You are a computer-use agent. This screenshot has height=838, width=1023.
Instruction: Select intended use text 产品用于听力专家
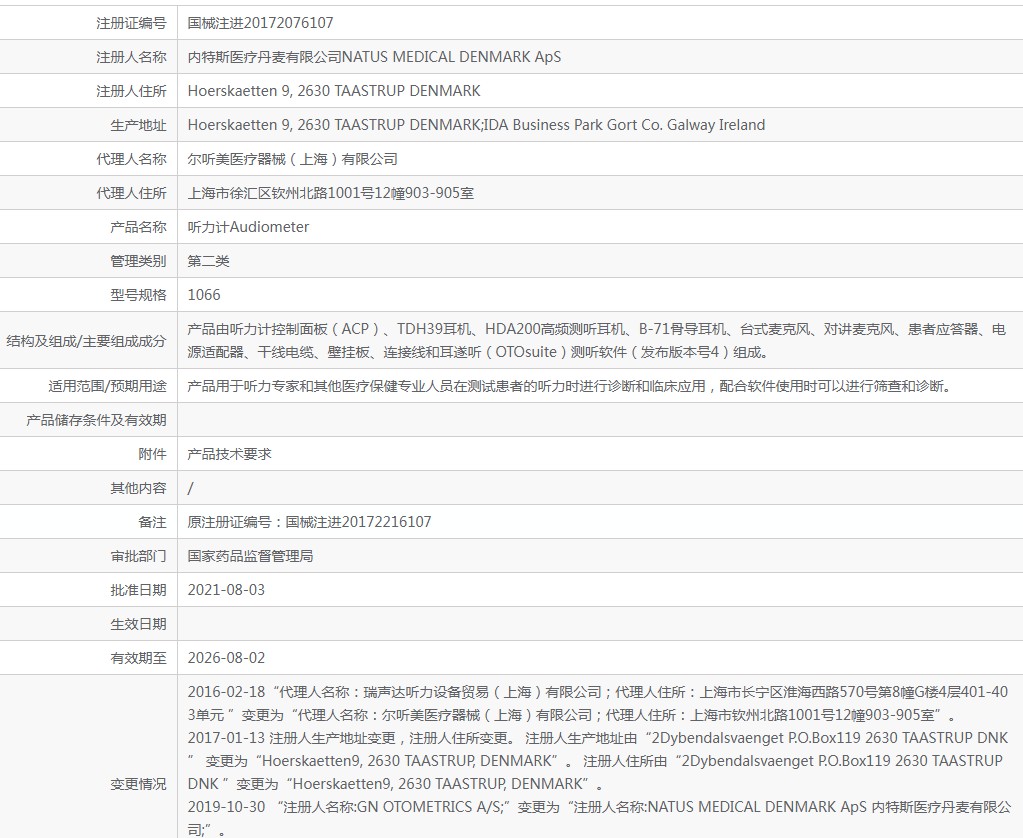click(569, 386)
